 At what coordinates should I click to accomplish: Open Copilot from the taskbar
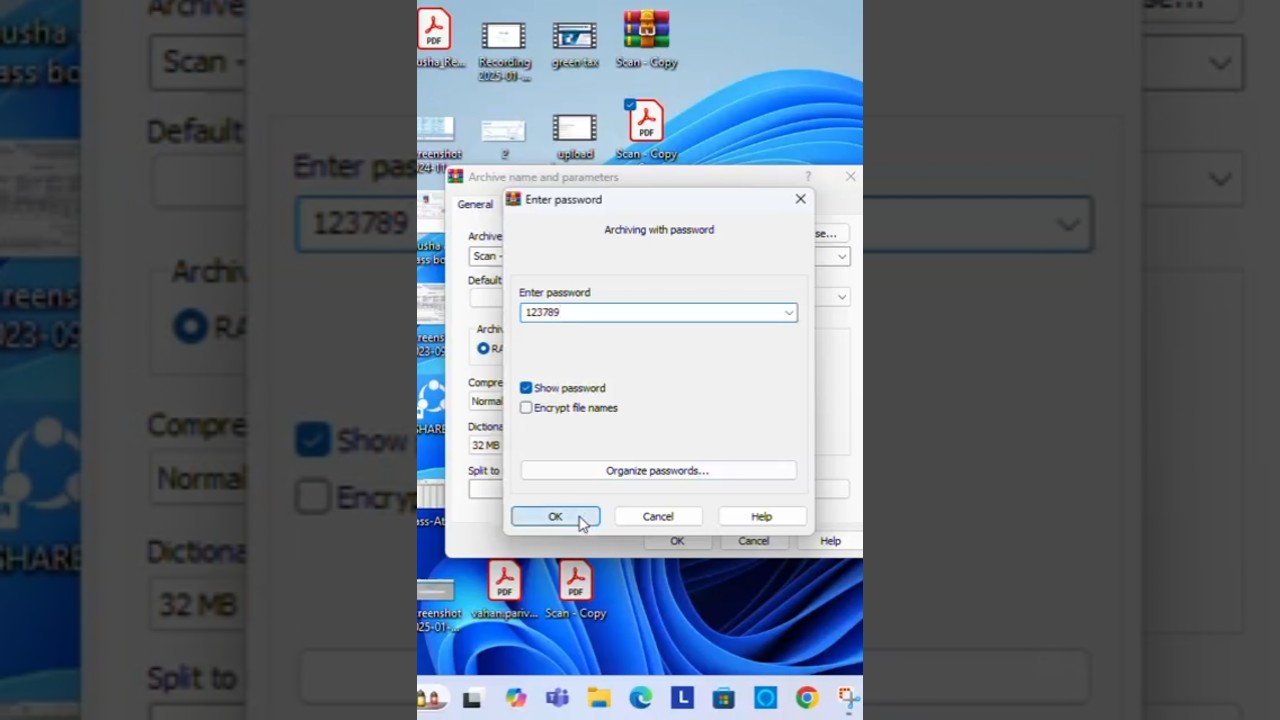pos(515,698)
